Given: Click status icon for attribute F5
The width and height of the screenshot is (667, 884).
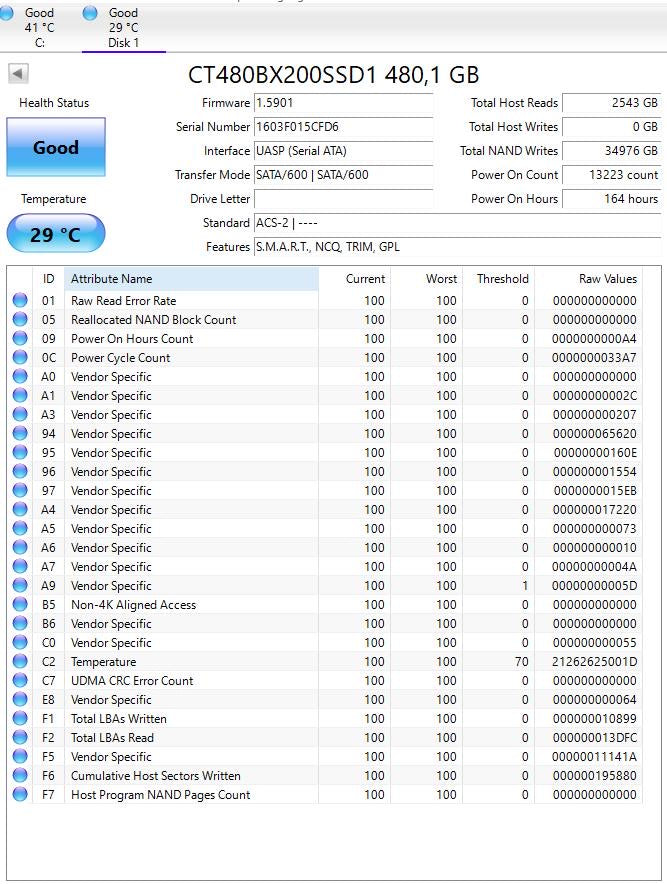Looking at the screenshot, I should click(20, 756).
